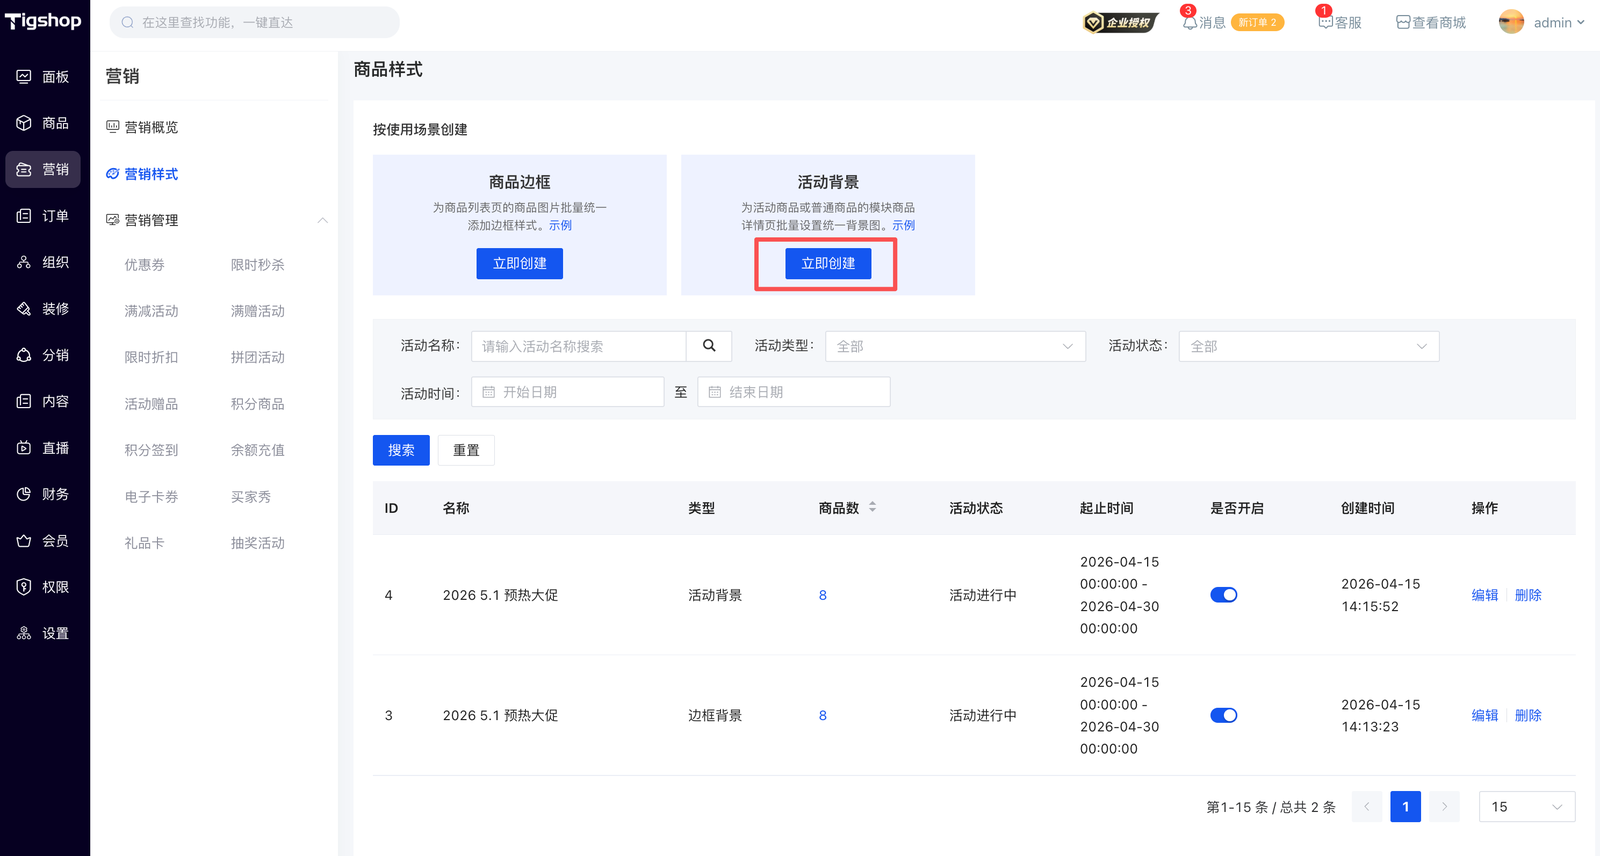1600x856 pixels.
Task: Click the message bell icon
Action: pyautogui.click(x=1189, y=23)
